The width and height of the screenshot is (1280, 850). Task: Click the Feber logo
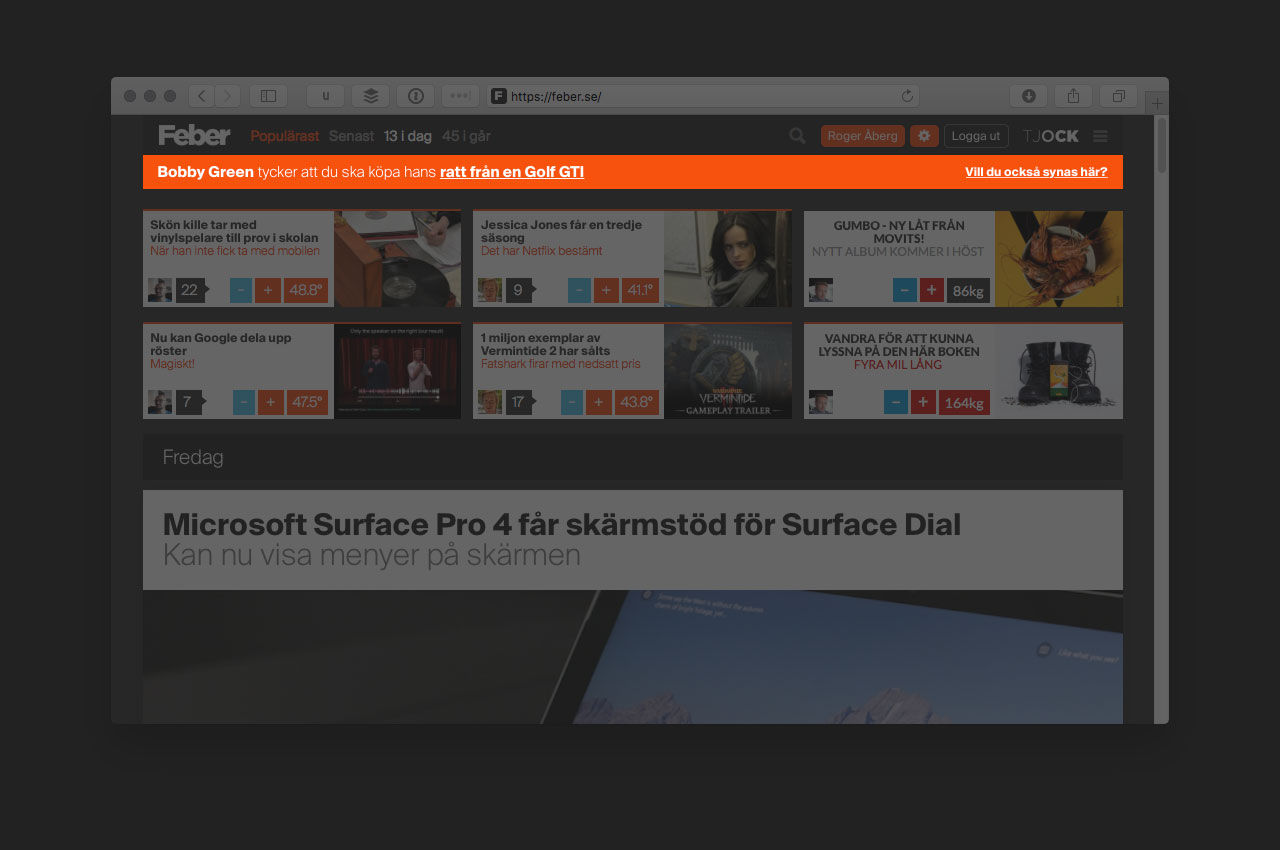click(x=194, y=136)
